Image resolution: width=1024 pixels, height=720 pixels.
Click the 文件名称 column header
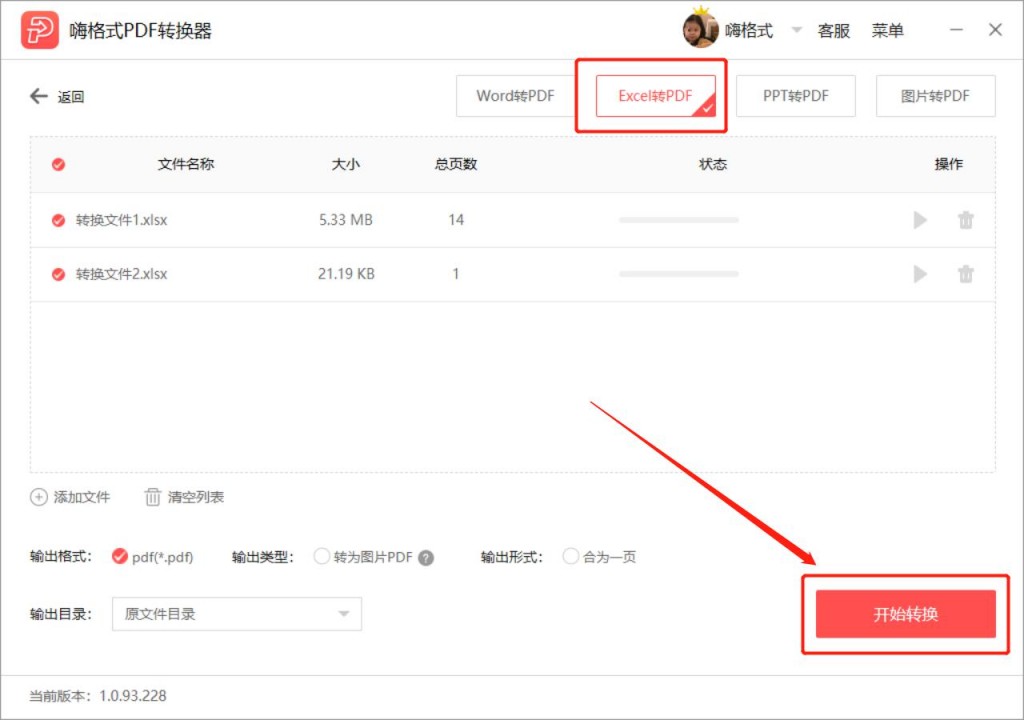coord(185,164)
